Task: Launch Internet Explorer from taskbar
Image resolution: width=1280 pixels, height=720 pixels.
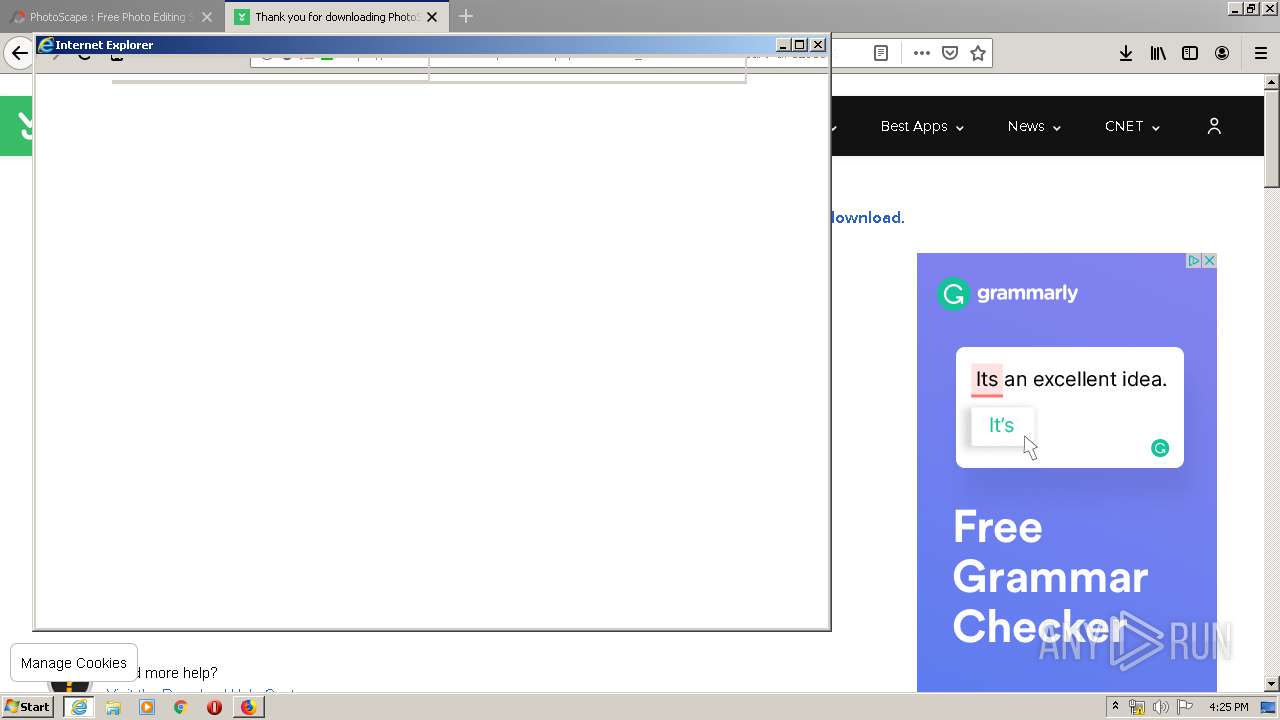Action: click(x=79, y=707)
